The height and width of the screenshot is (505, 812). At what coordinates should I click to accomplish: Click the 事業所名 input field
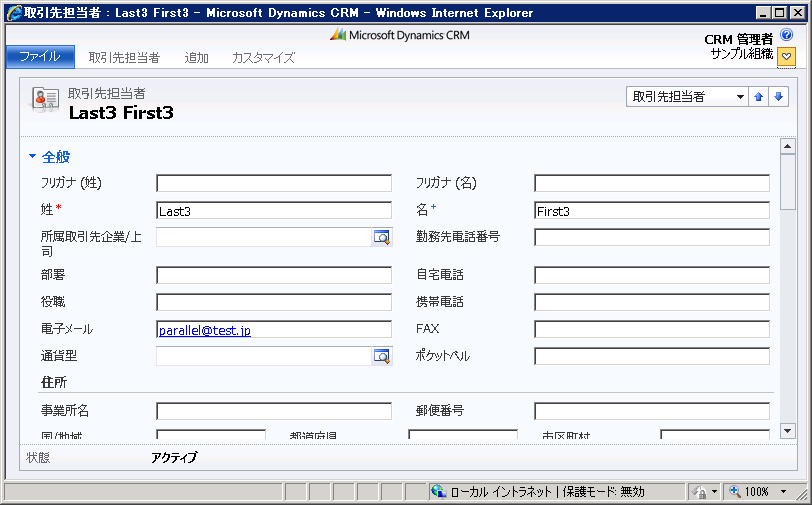click(274, 411)
